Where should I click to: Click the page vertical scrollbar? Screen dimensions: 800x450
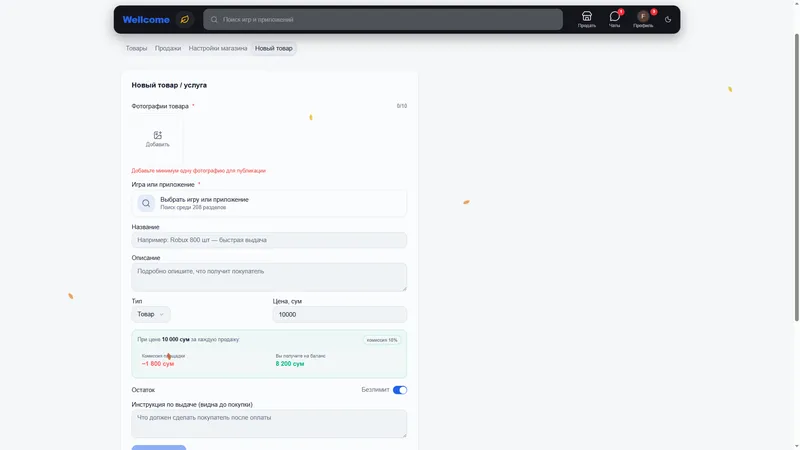796,178
